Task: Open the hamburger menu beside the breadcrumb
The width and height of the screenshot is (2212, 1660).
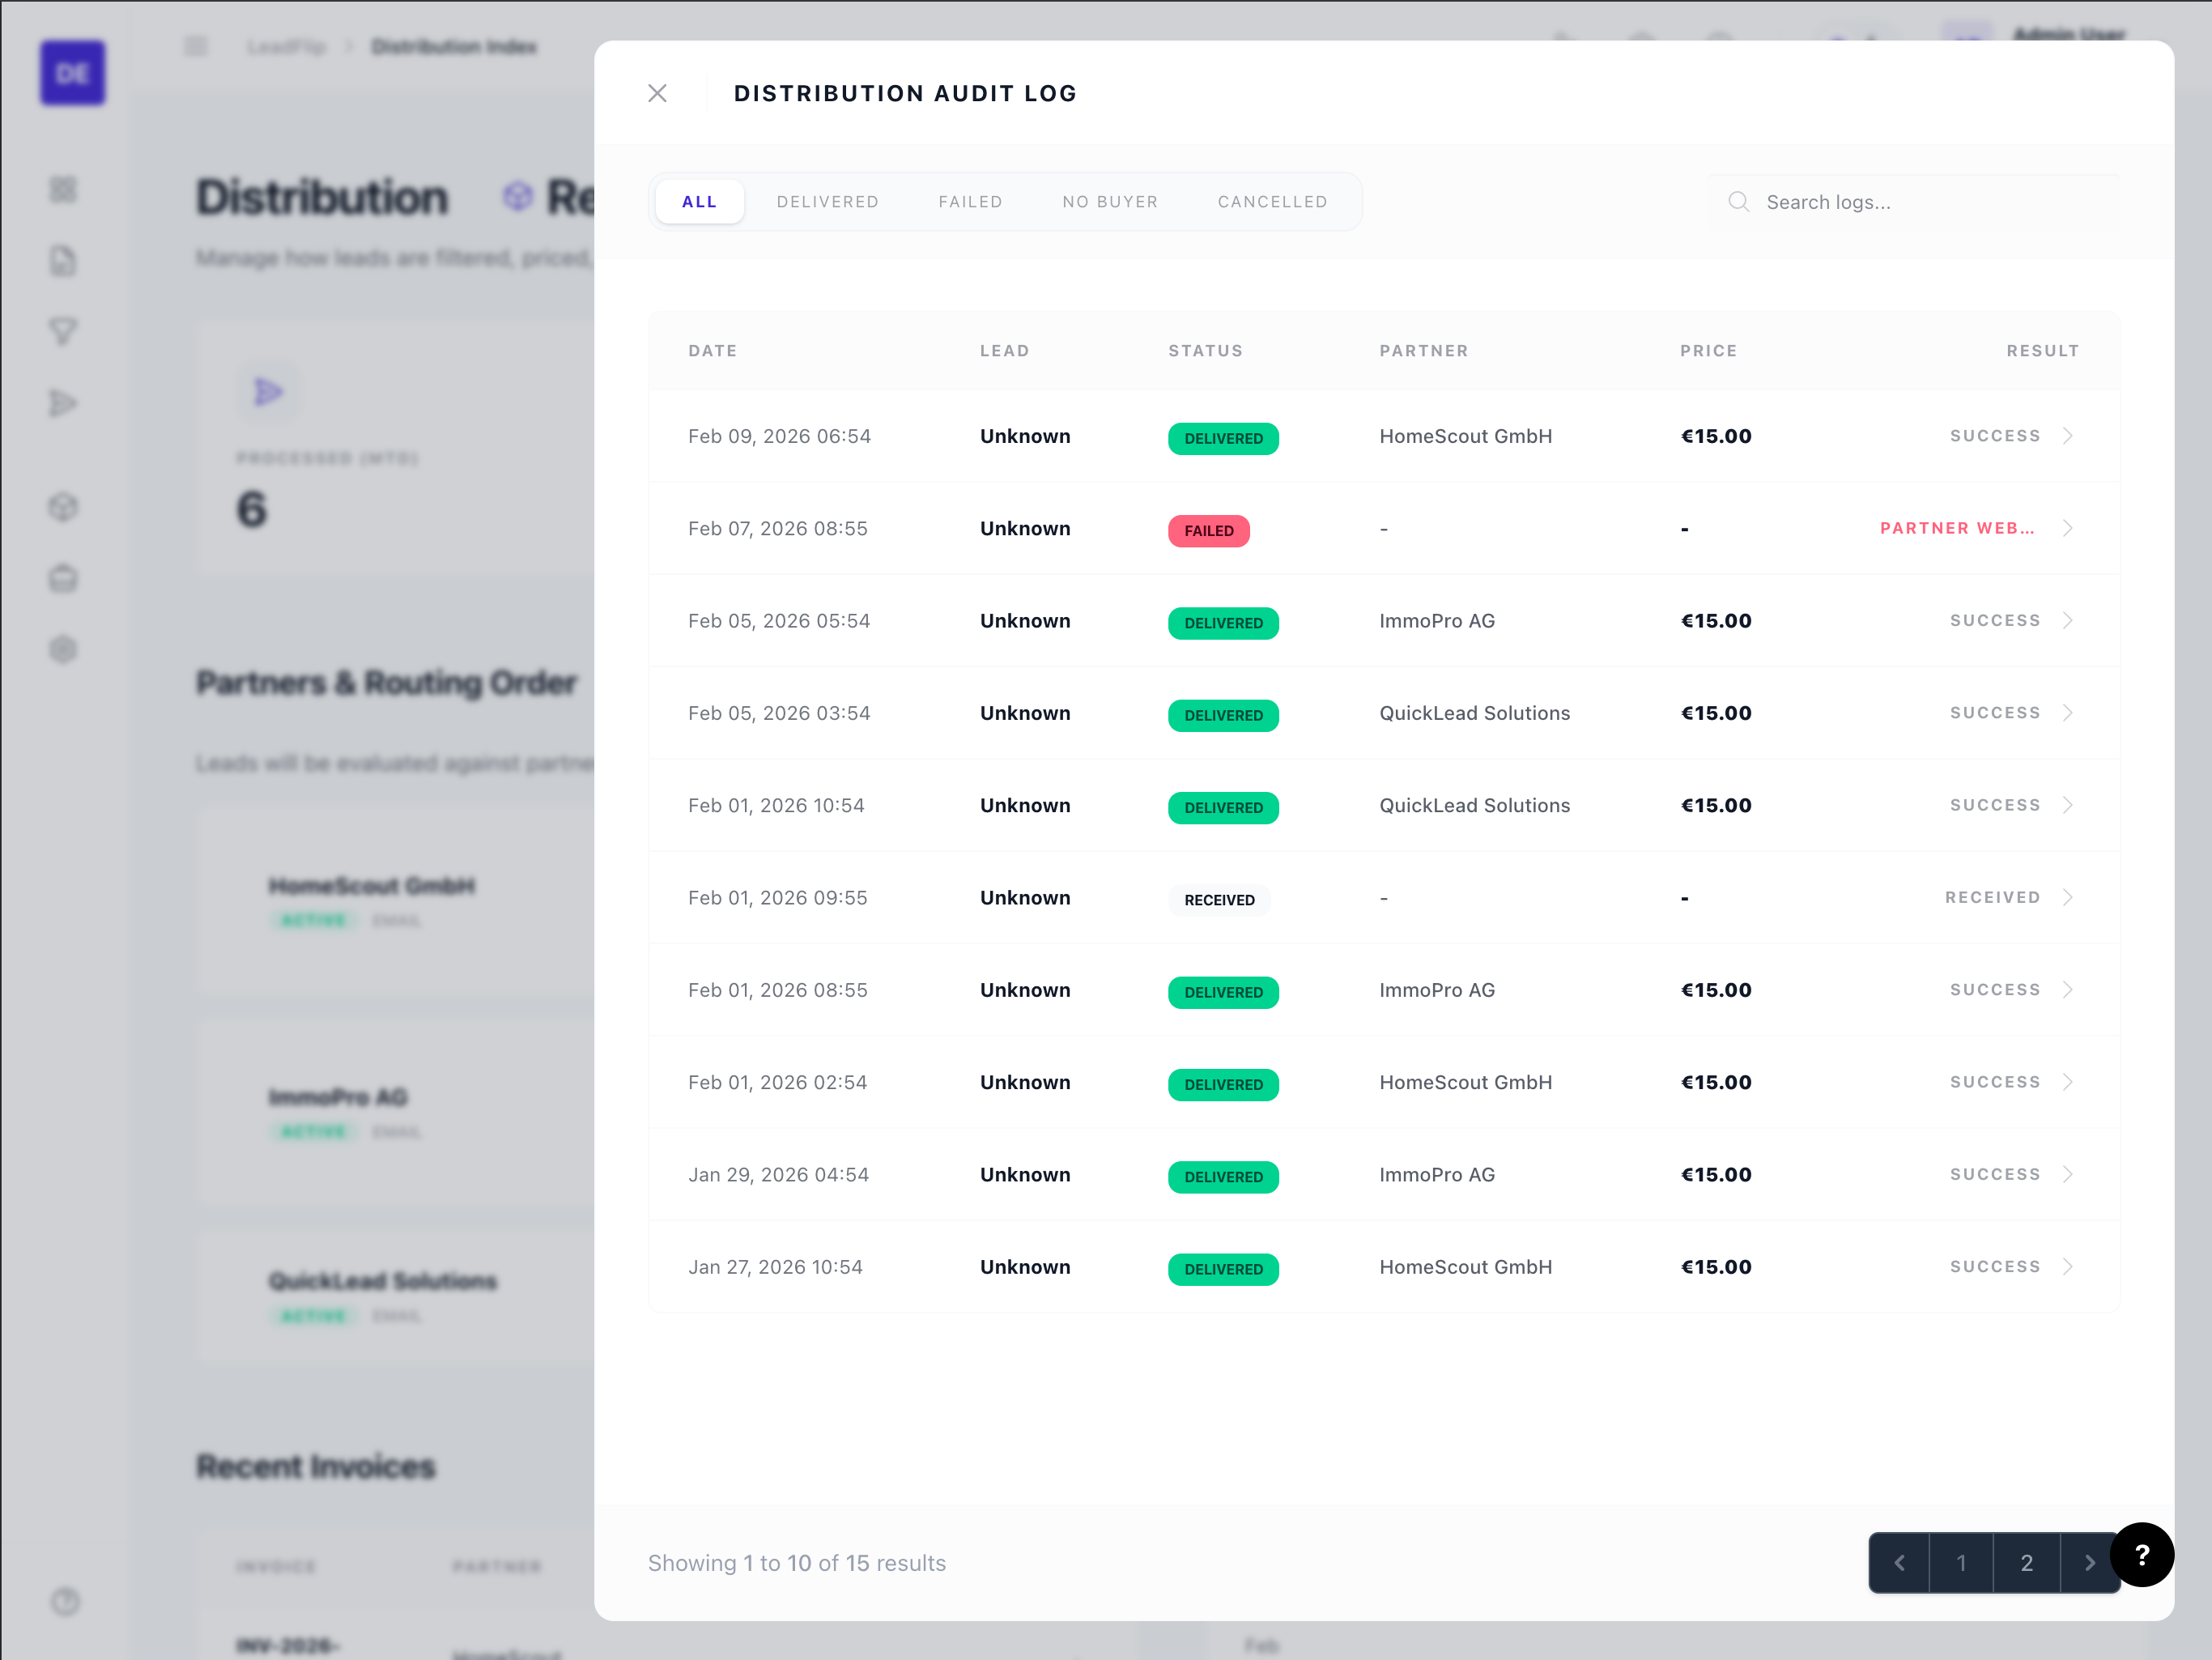Action: coord(196,46)
